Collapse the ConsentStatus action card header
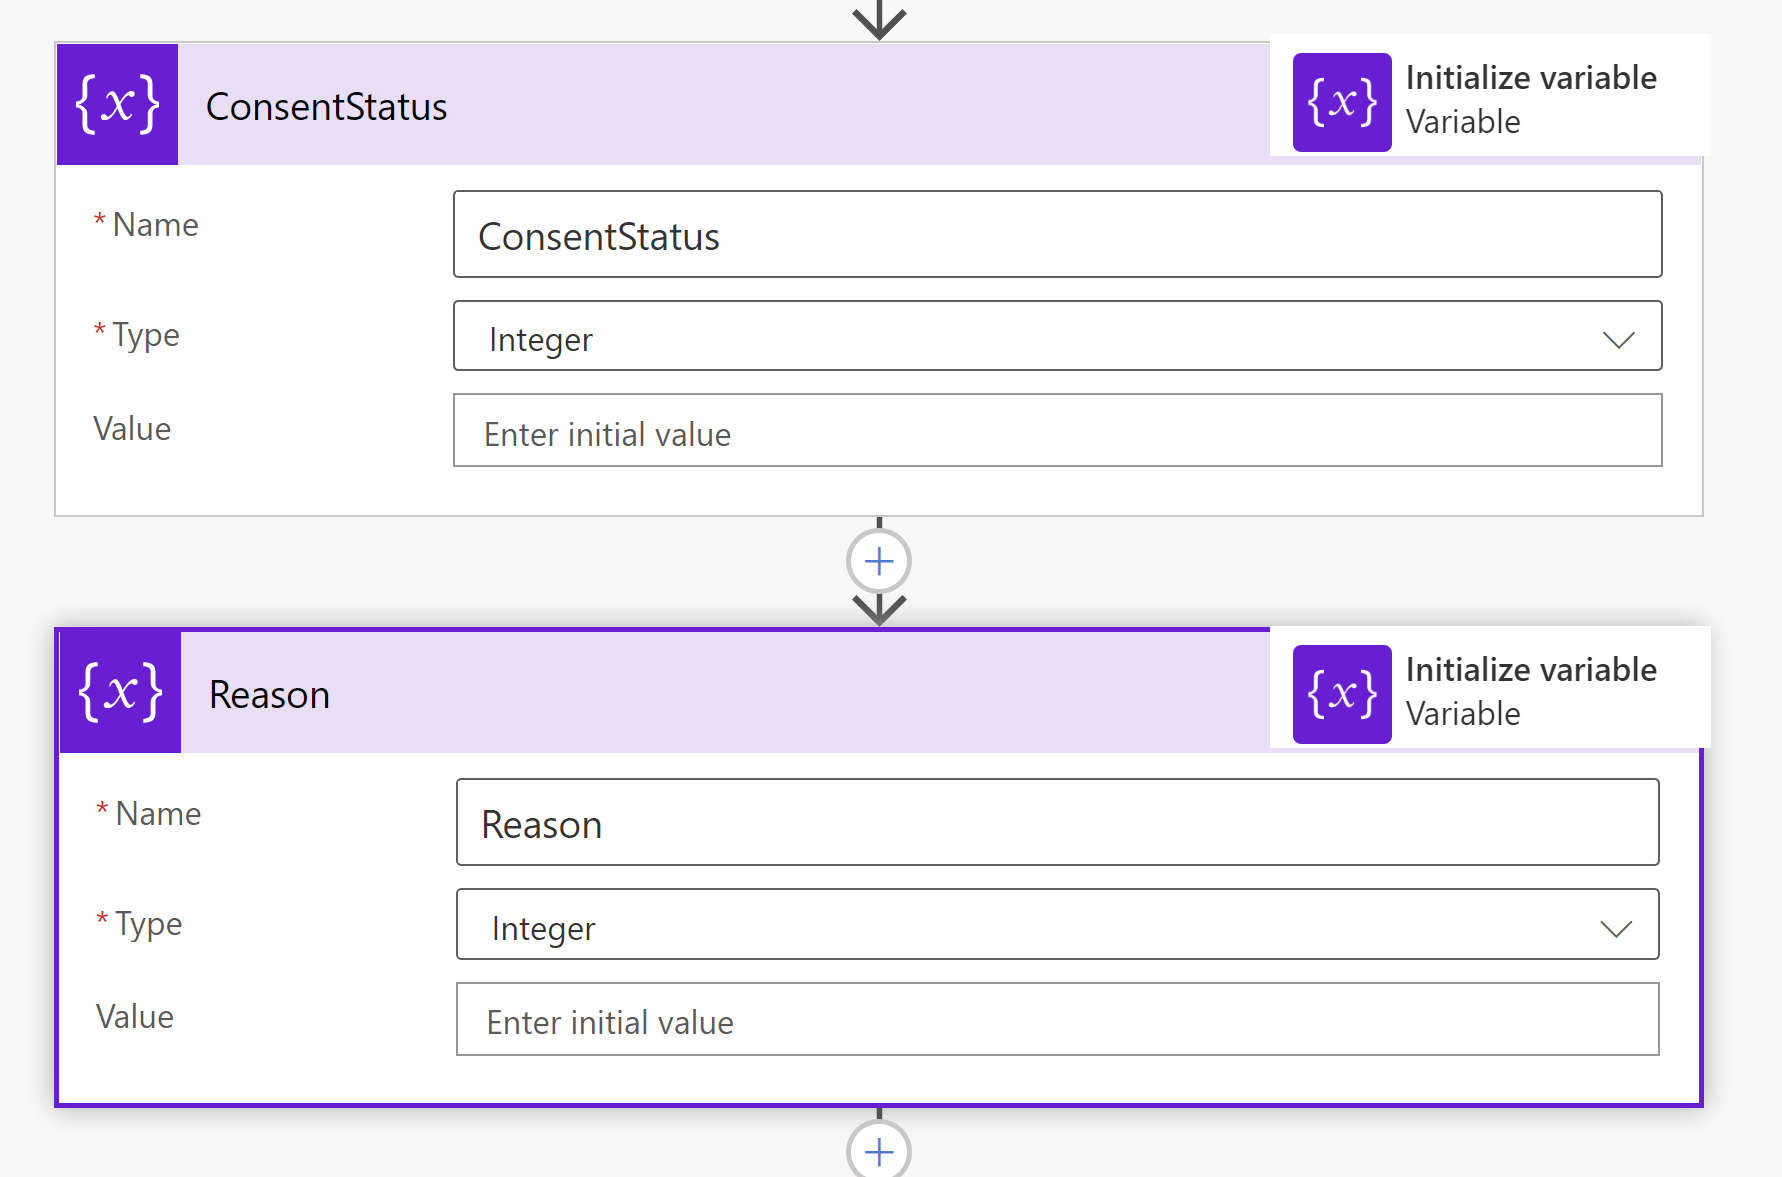 (700, 106)
